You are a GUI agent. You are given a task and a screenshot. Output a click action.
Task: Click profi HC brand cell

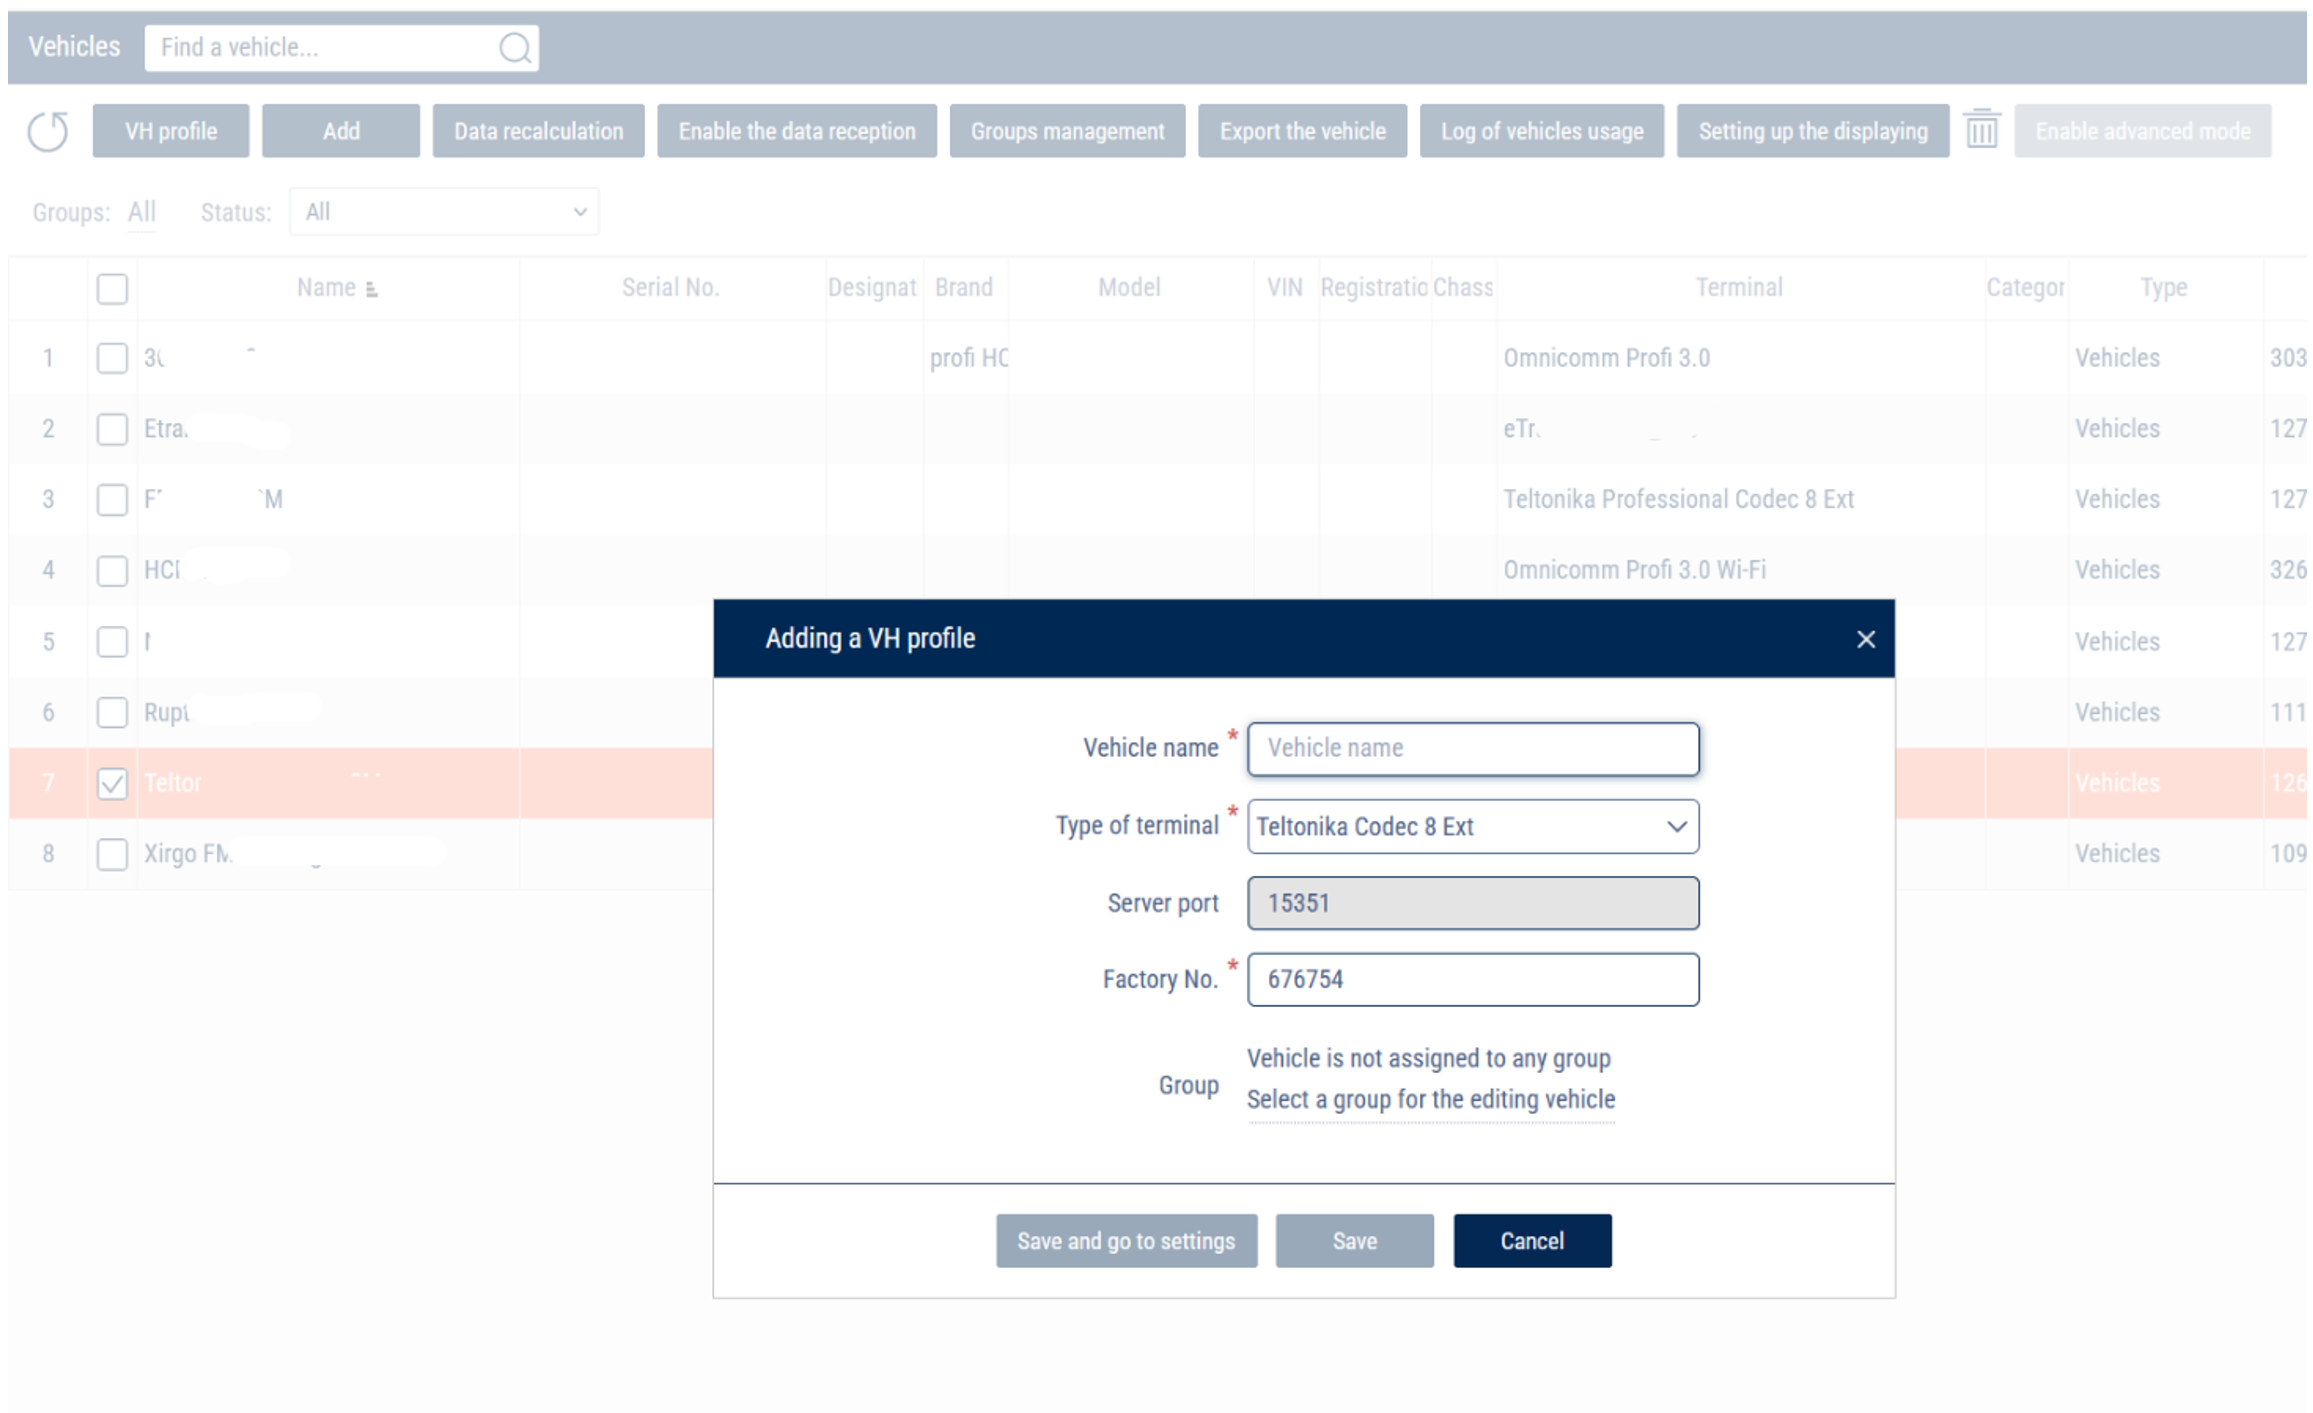(968, 358)
